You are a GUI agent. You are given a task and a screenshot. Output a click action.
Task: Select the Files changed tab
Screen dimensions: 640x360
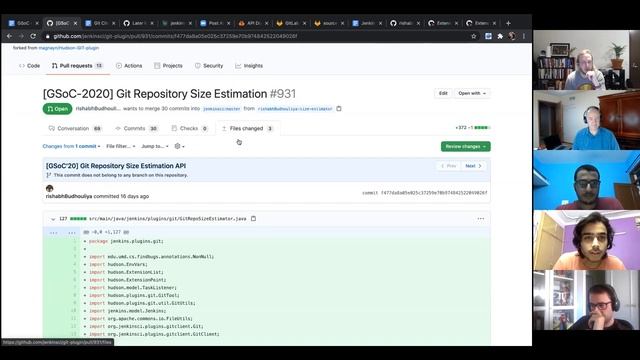[x=247, y=129]
